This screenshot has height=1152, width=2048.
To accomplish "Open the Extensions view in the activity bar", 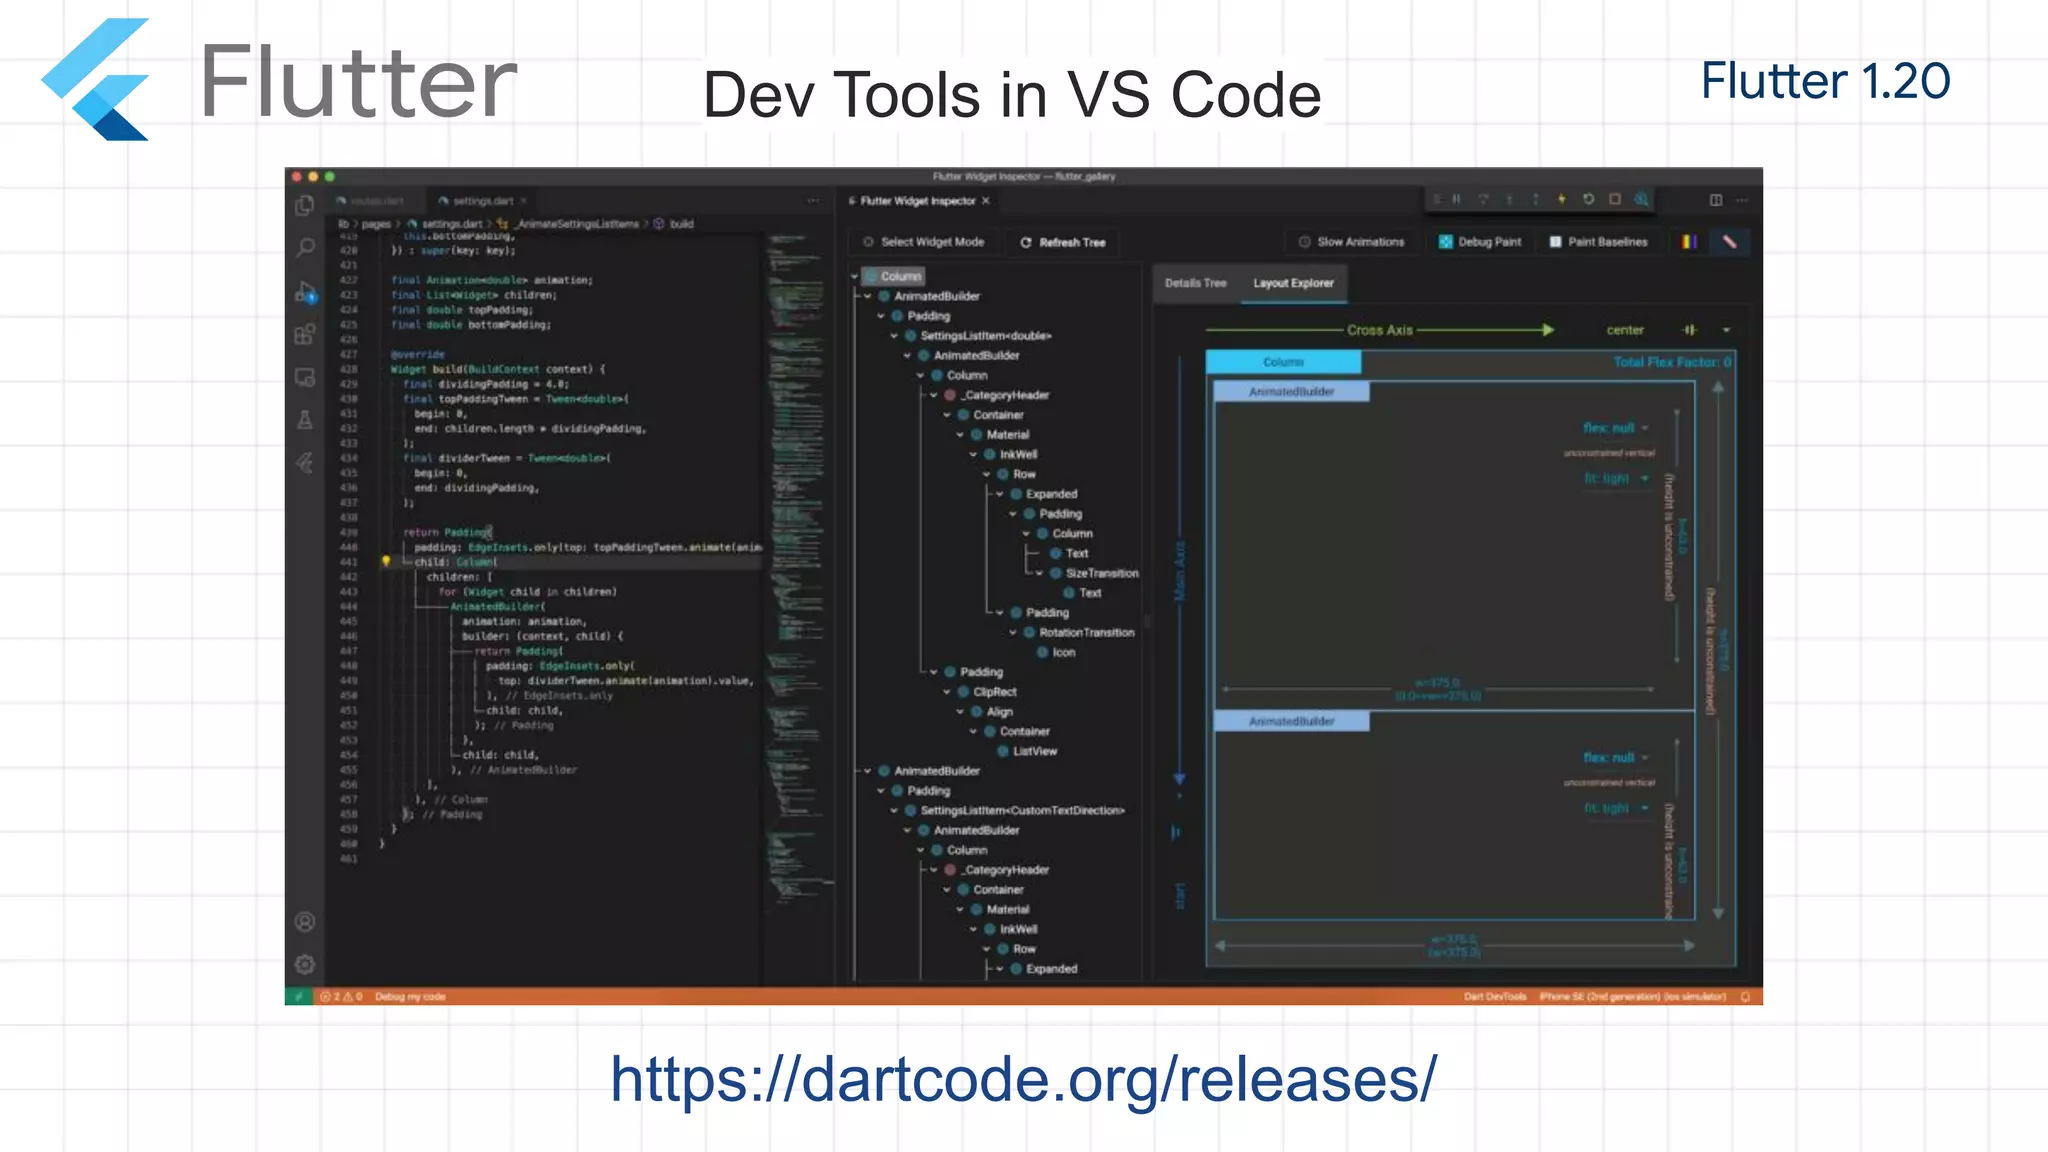I will click(305, 334).
